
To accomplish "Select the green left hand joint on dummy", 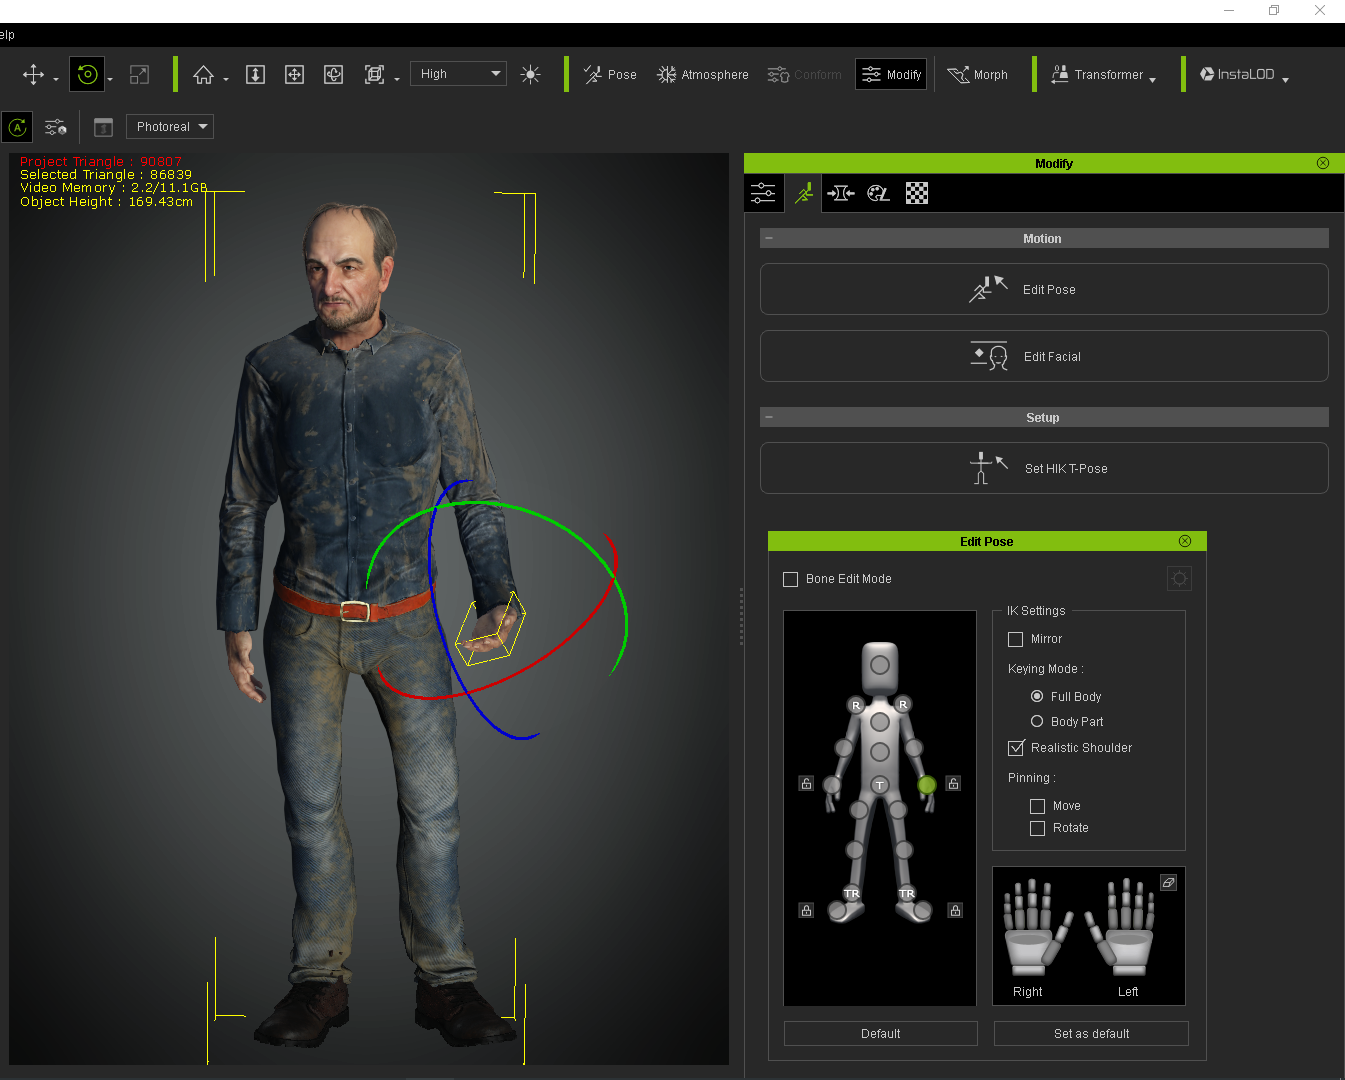I will [x=927, y=785].
